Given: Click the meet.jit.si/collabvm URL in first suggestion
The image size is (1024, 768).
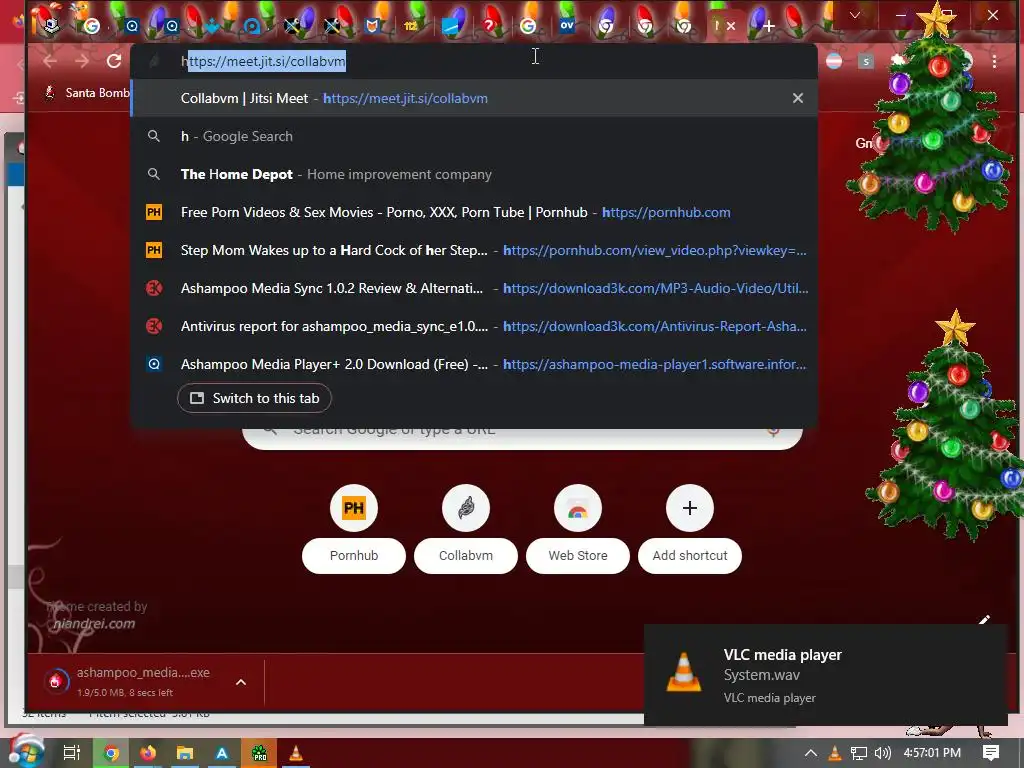Looking at the screenshot, I should click(406, 99).
